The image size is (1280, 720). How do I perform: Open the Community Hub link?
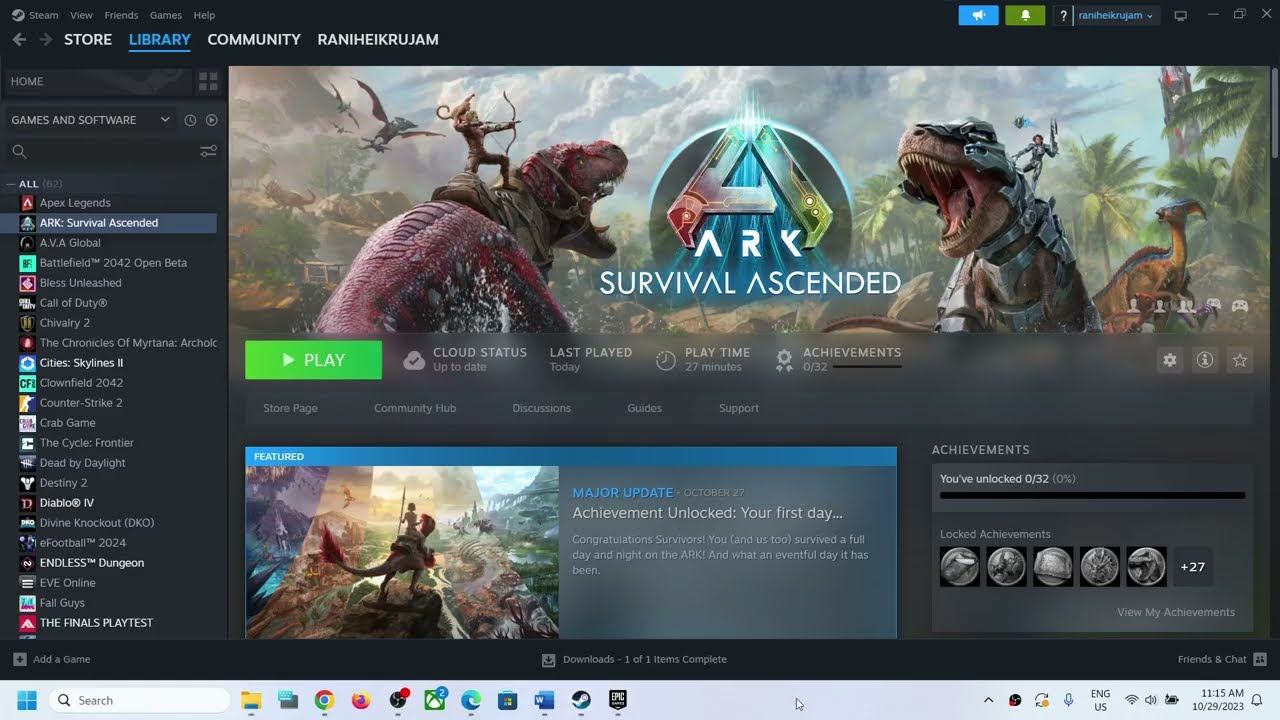point(415,408)
